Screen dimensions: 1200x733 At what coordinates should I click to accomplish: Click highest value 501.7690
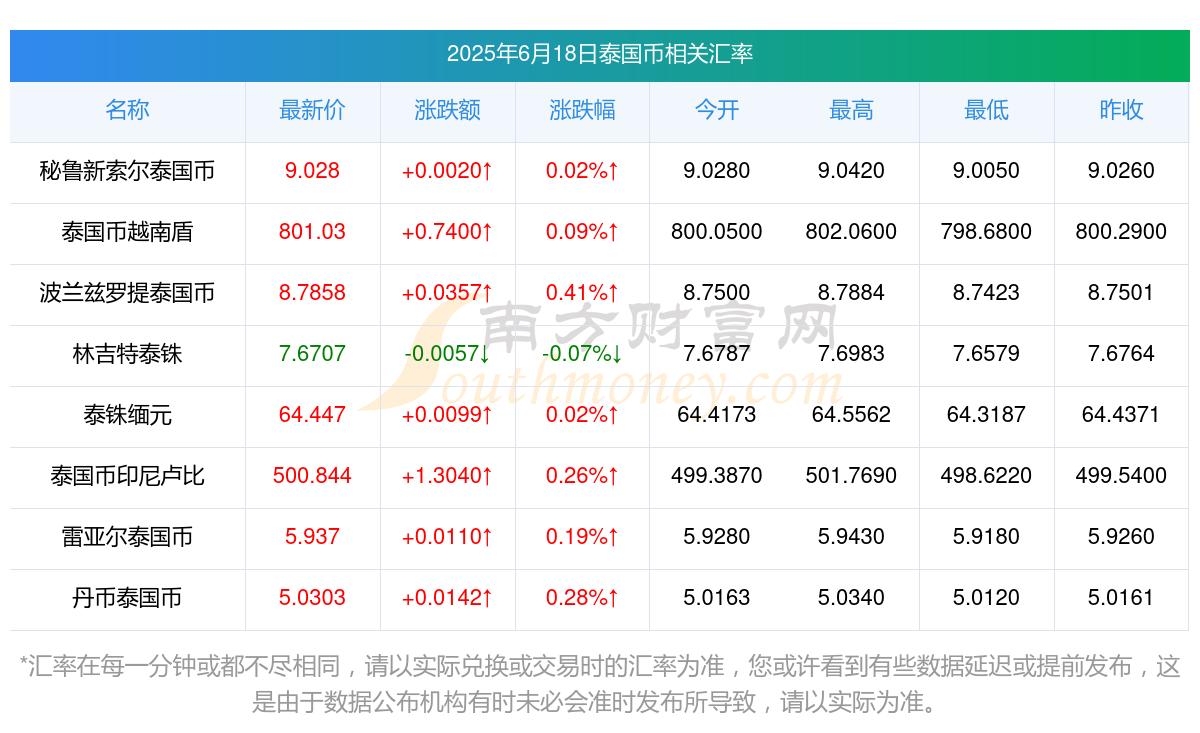click(x=851, y=476)
